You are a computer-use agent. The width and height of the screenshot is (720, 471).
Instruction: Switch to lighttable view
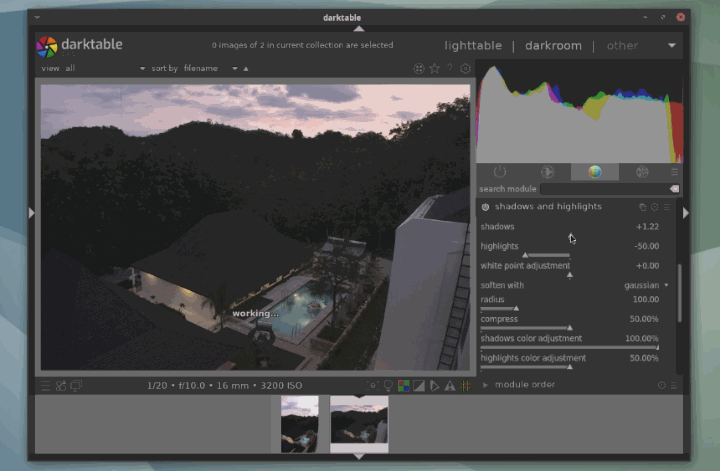click(x=473, y=45)
